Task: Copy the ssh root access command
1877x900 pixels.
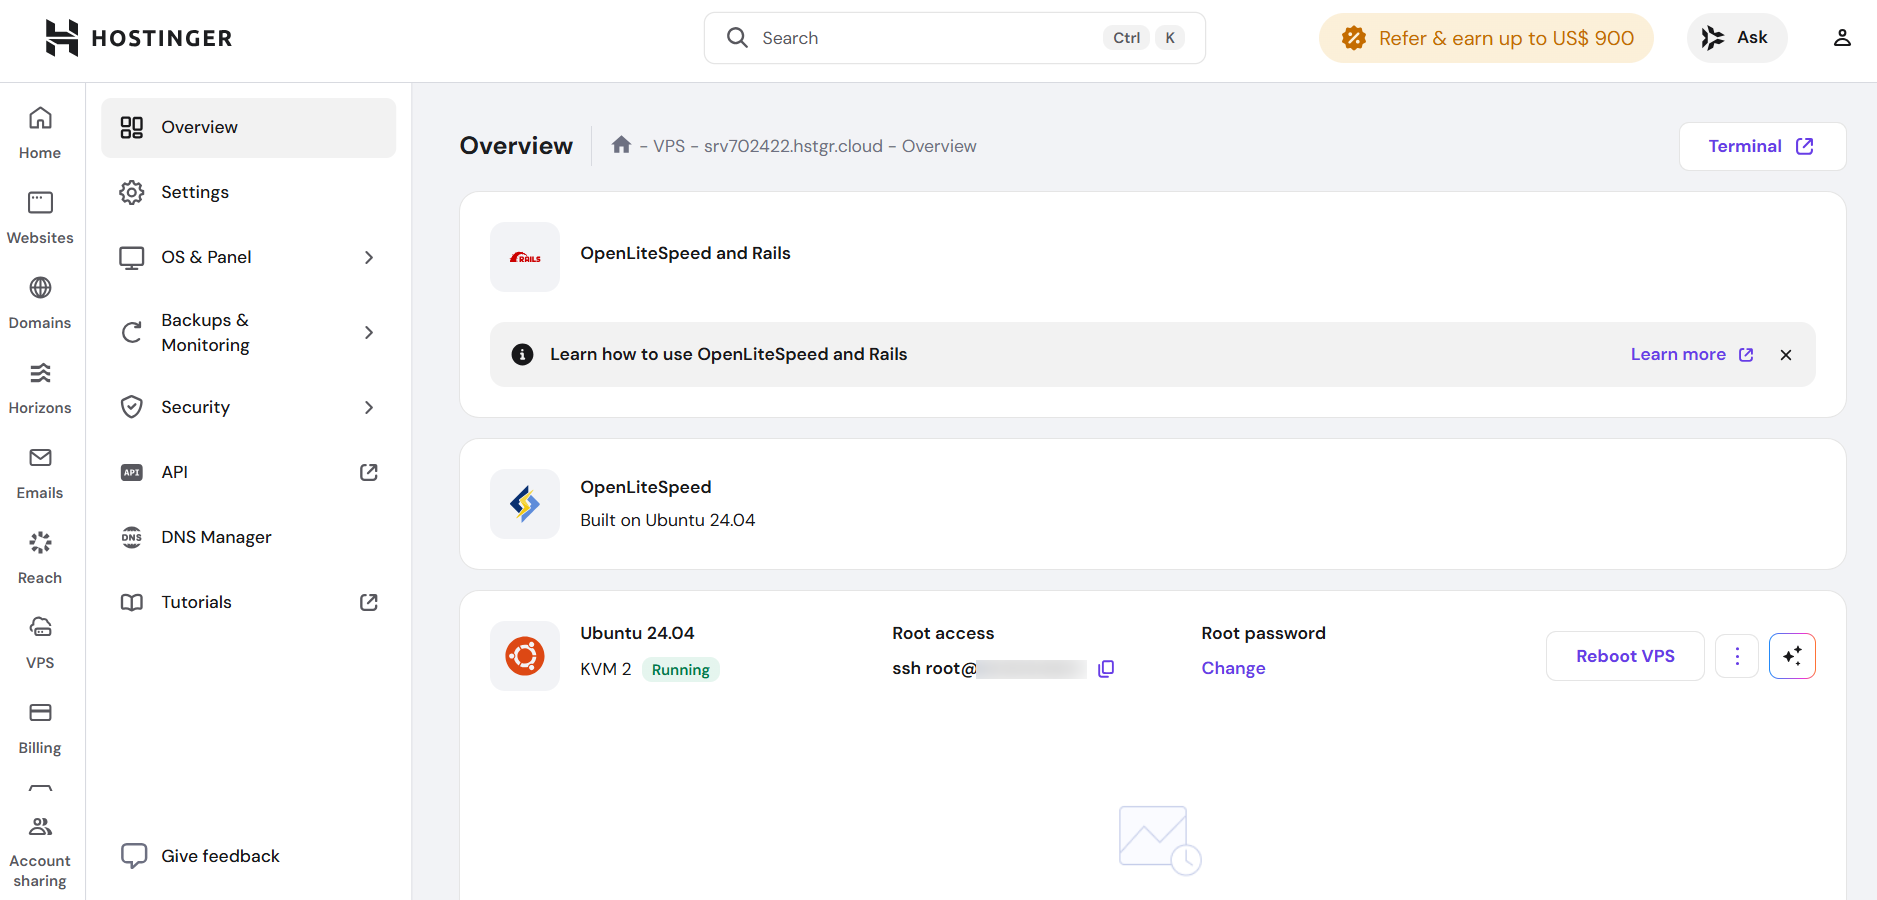Action: coord(1106,669)
